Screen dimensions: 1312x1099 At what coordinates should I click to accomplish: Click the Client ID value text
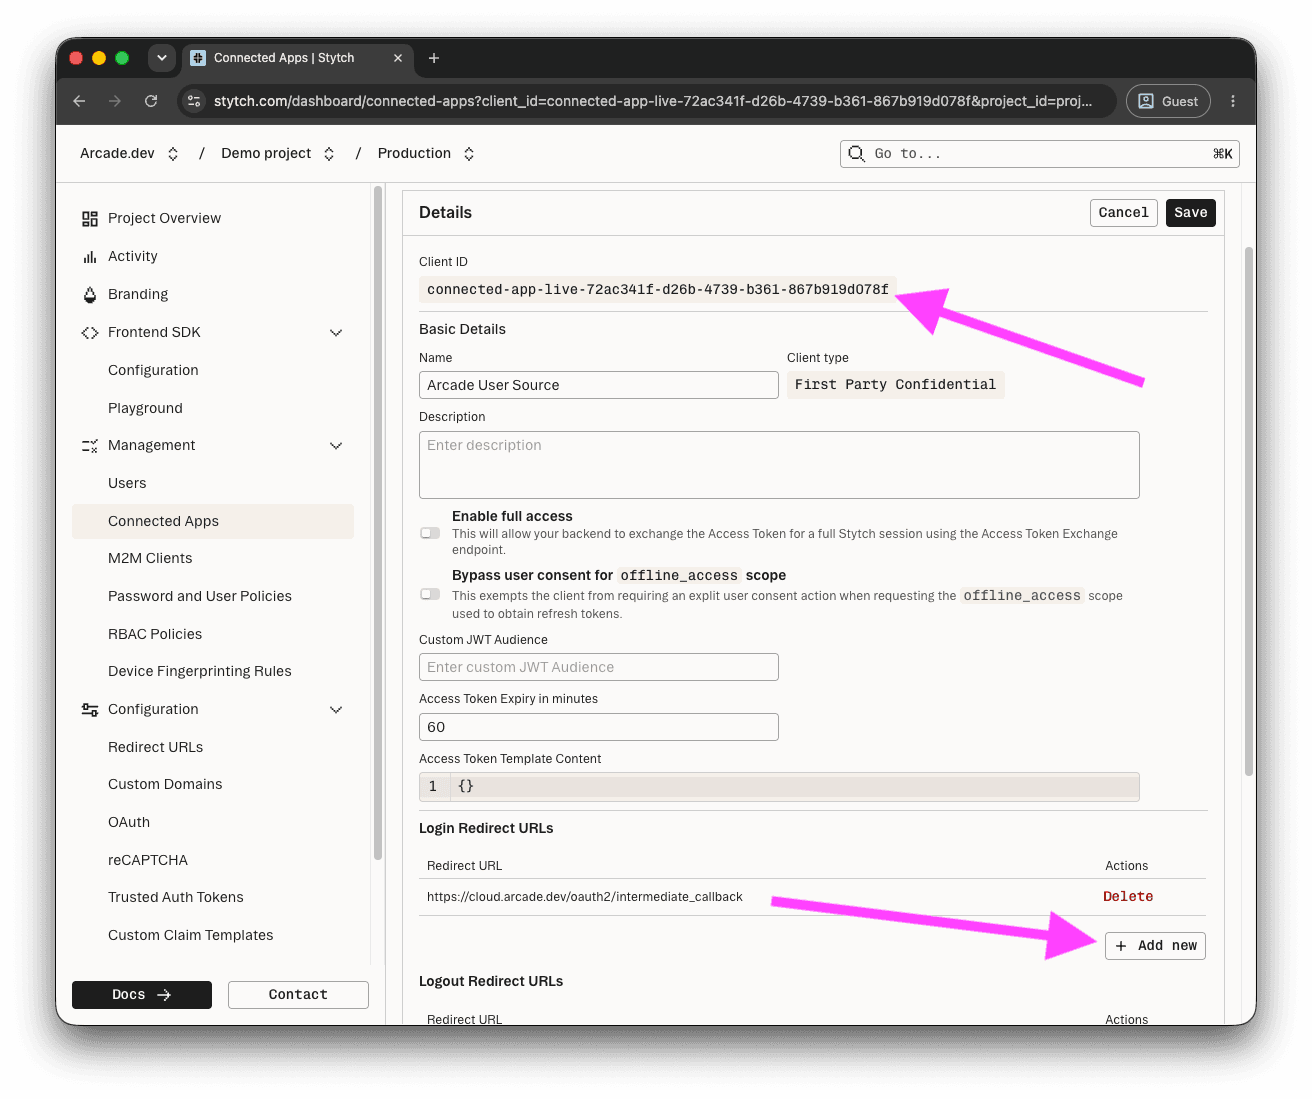(x=658, y=290)
